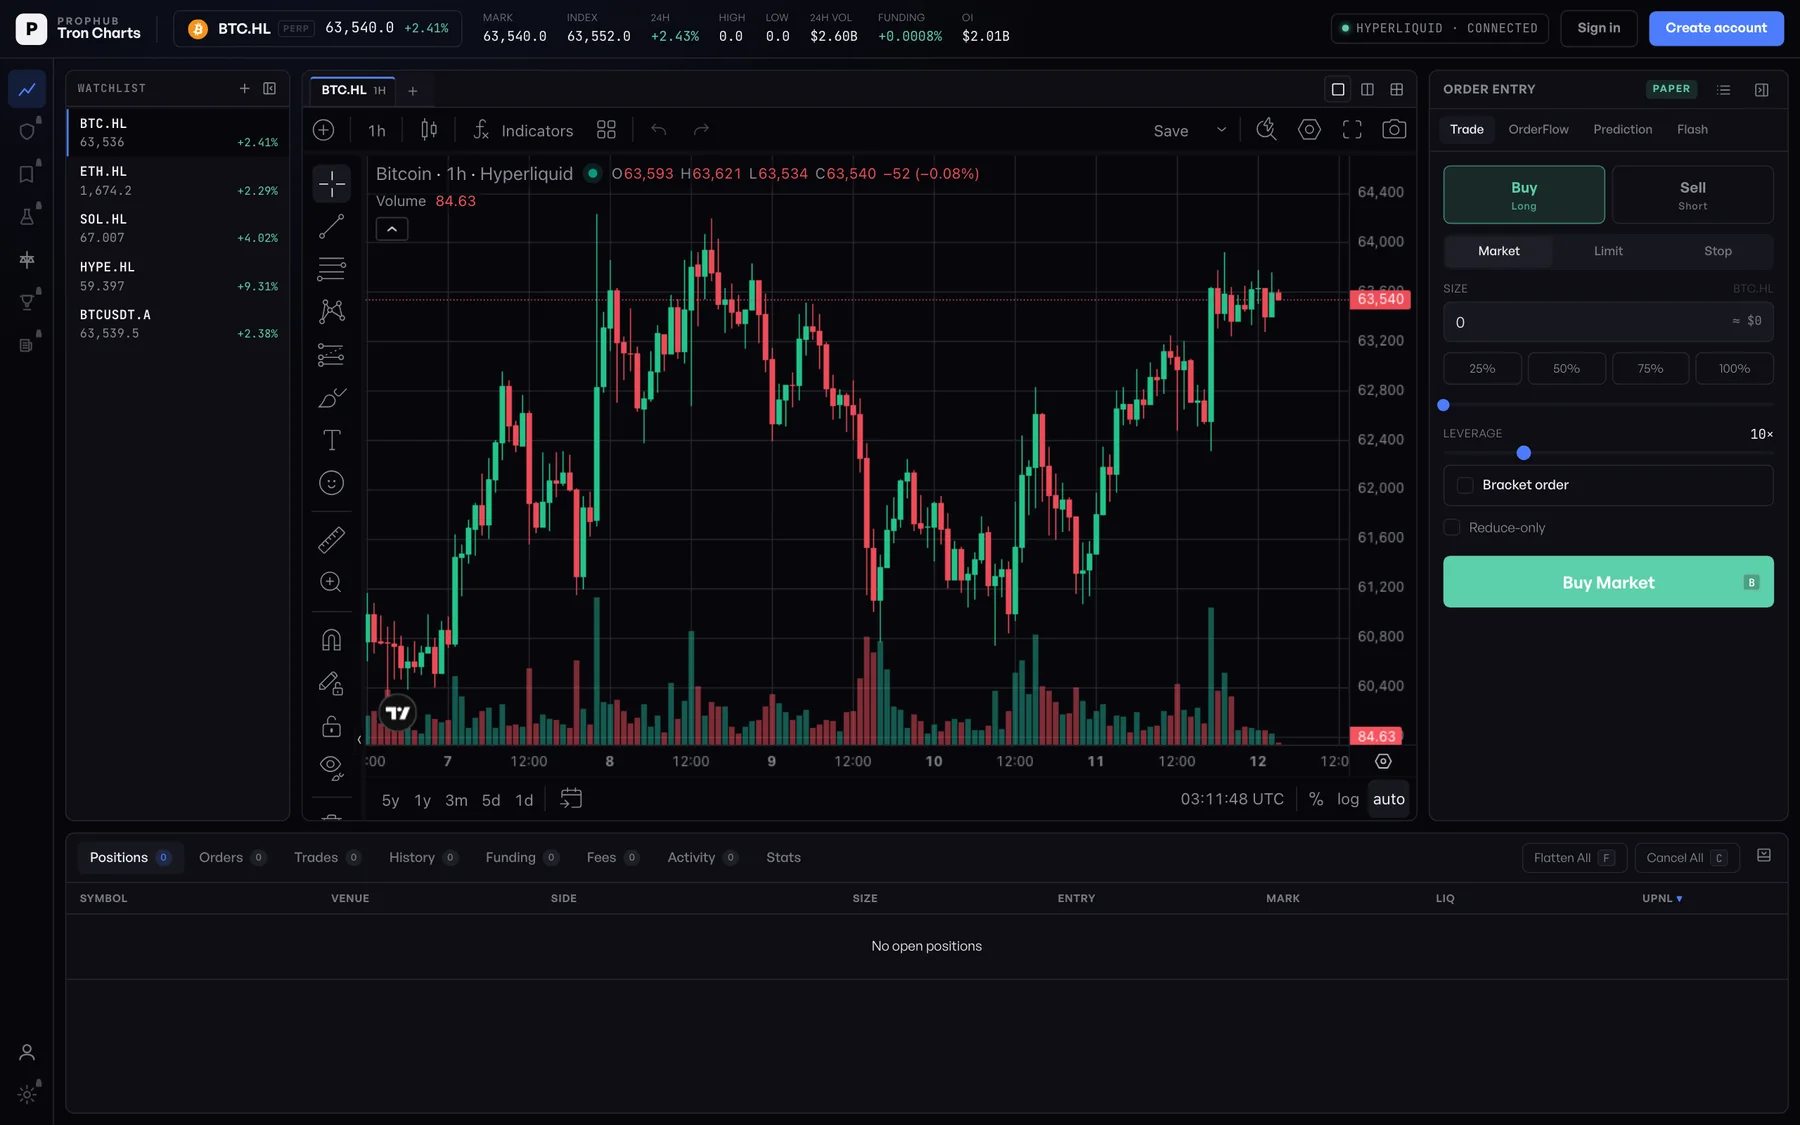
Task: Submit the Buy Market order
Action: pos(1608,582)
